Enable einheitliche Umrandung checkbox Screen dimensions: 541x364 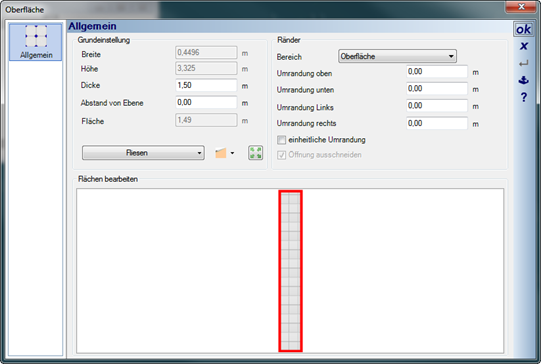(282, 140)
